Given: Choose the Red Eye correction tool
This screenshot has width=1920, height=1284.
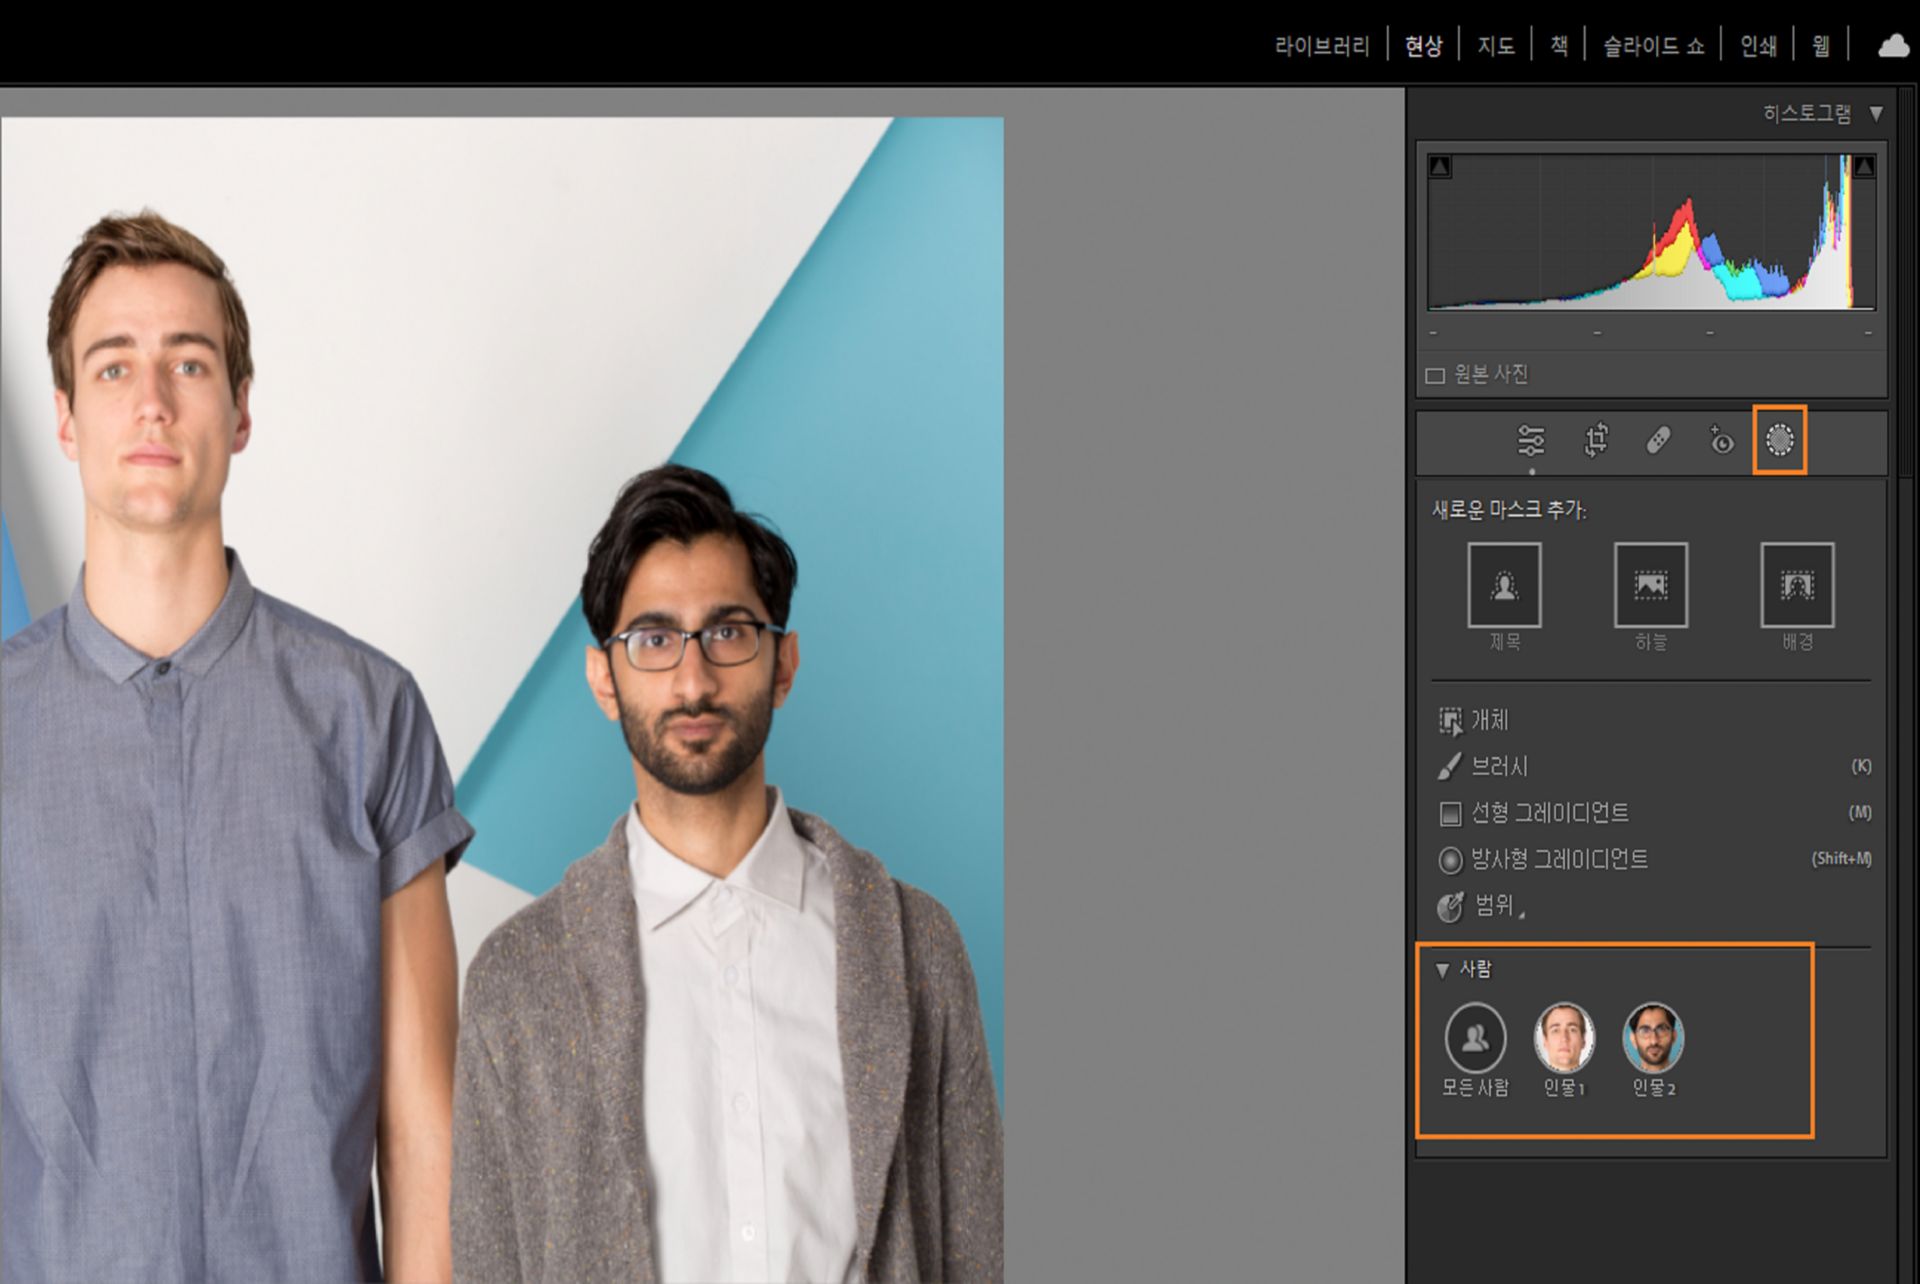Looking at the screenshot, I should pyautogui.click(x=1720, y=440).
